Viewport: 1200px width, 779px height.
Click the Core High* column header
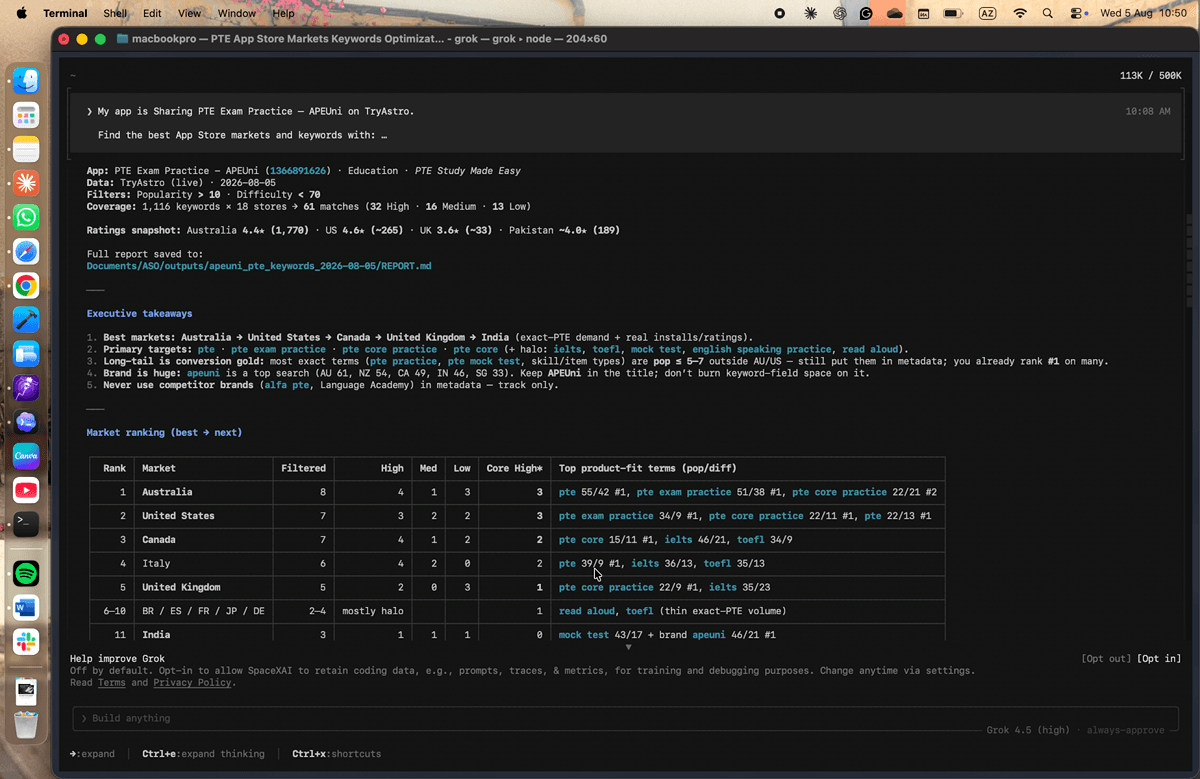click(x=514, y=468)
